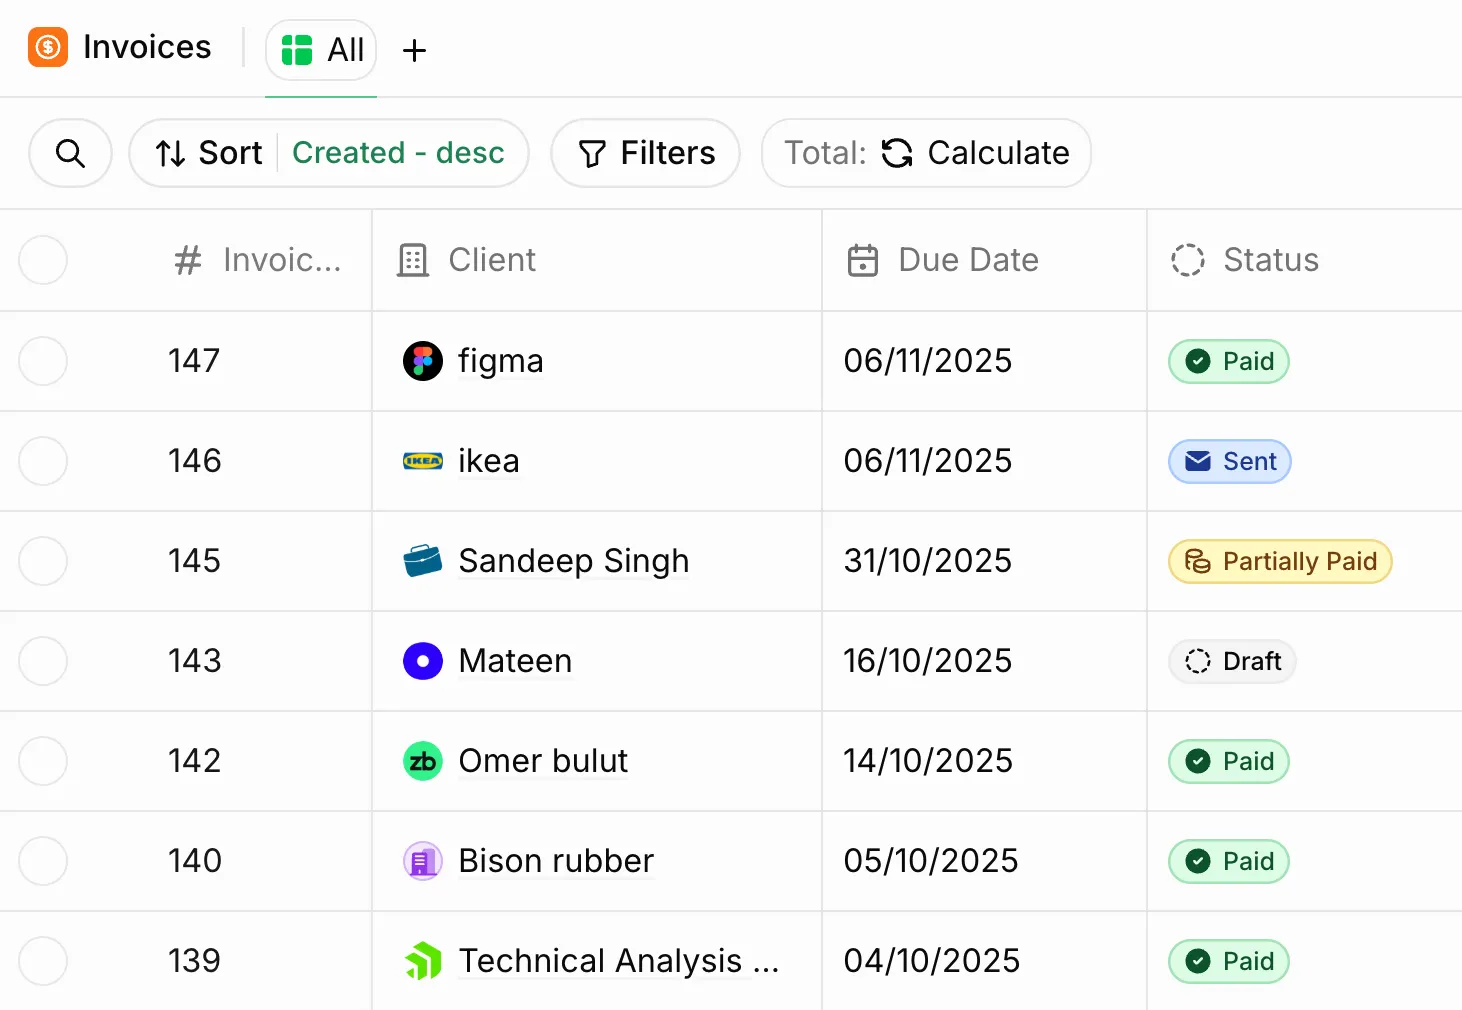Image resolution: width=1462 pixels, height=1010 pixels.
Task: Open the Technical Analysis client link
Action: 618,961
